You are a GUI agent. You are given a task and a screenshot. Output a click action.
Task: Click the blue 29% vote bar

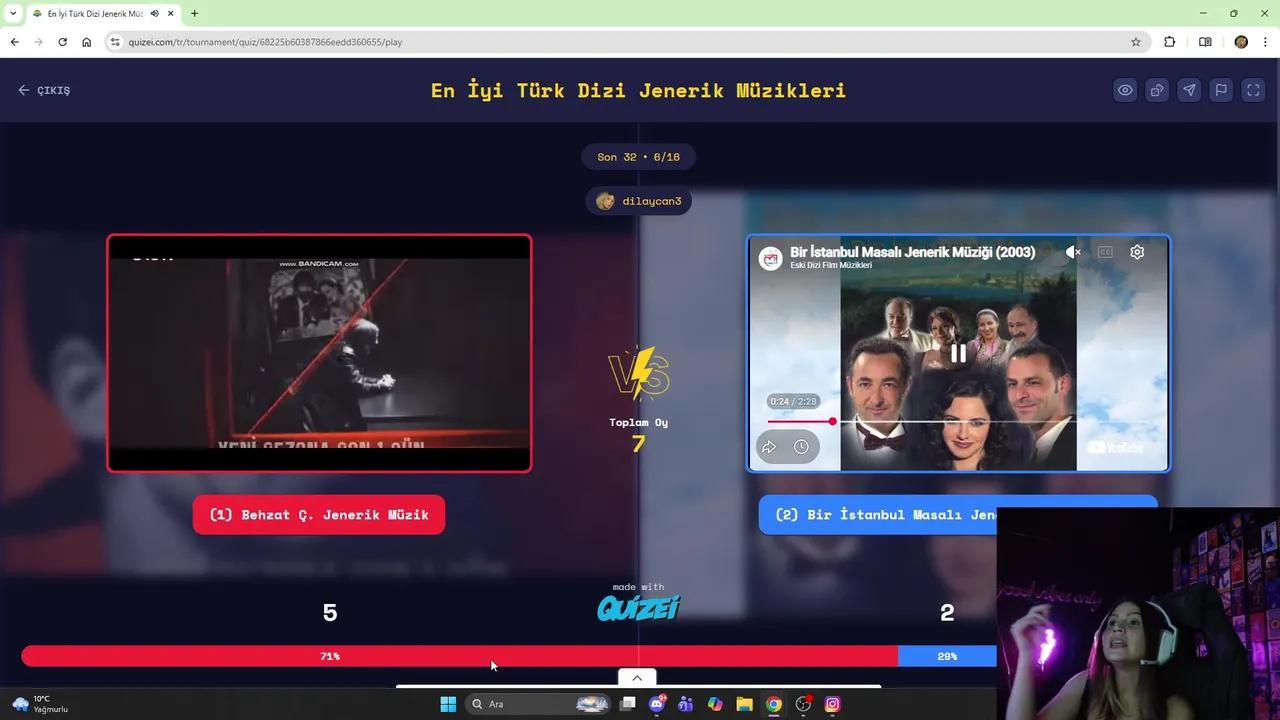point(947,656)
